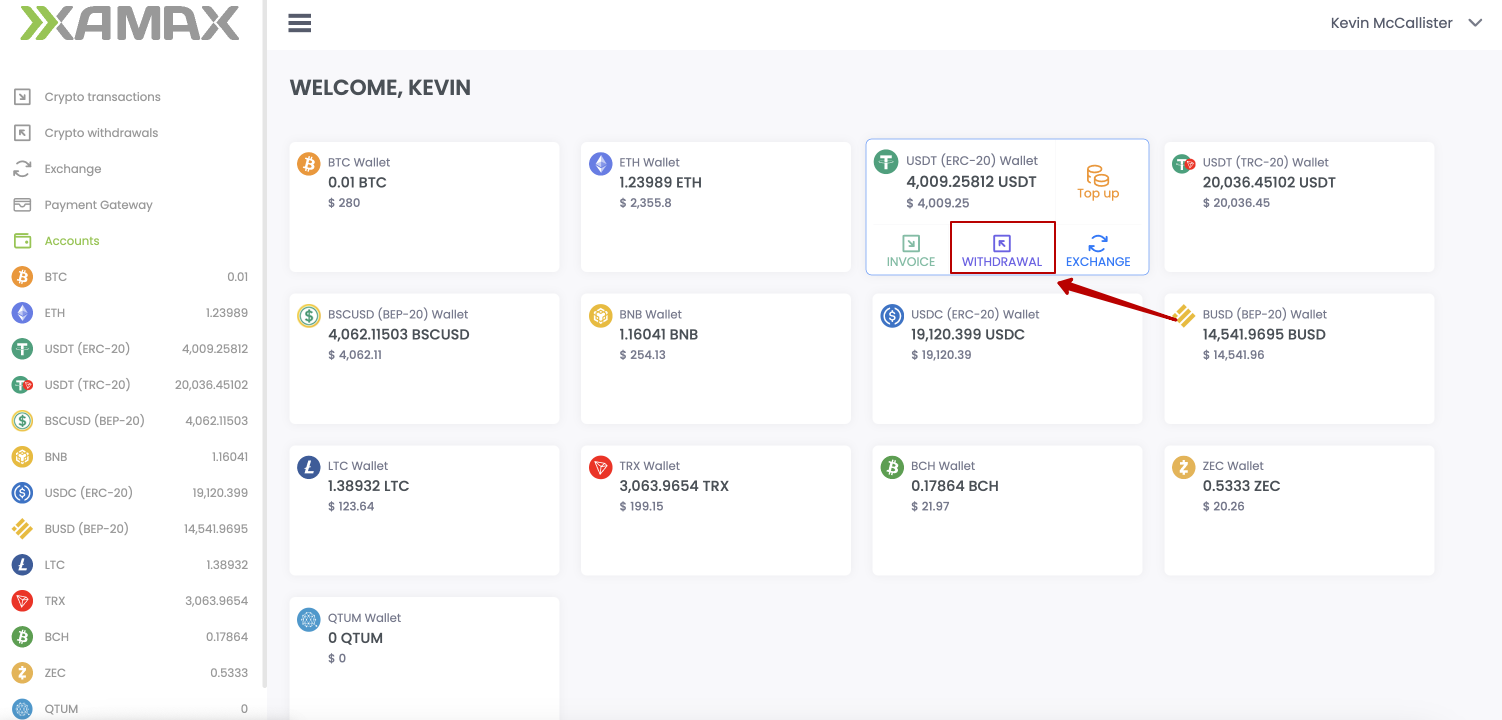Screen dimensions: 1502x720
Task: Go to the Exchange menu item
Action: [x=73, y=169]
